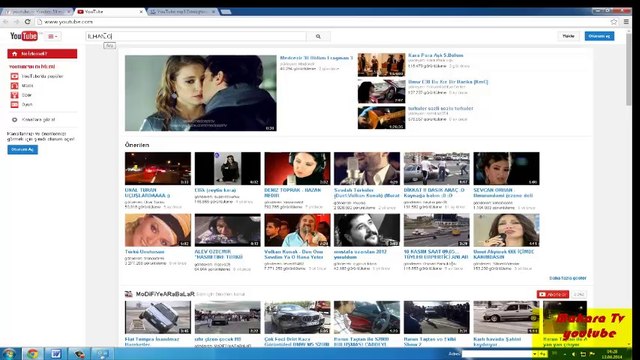Screen dimensions: 640x360
Task: Open the 'ALEV ÖZDEMİR' video thumbnail
Action: pyautogui.click(x=227, y=230)
